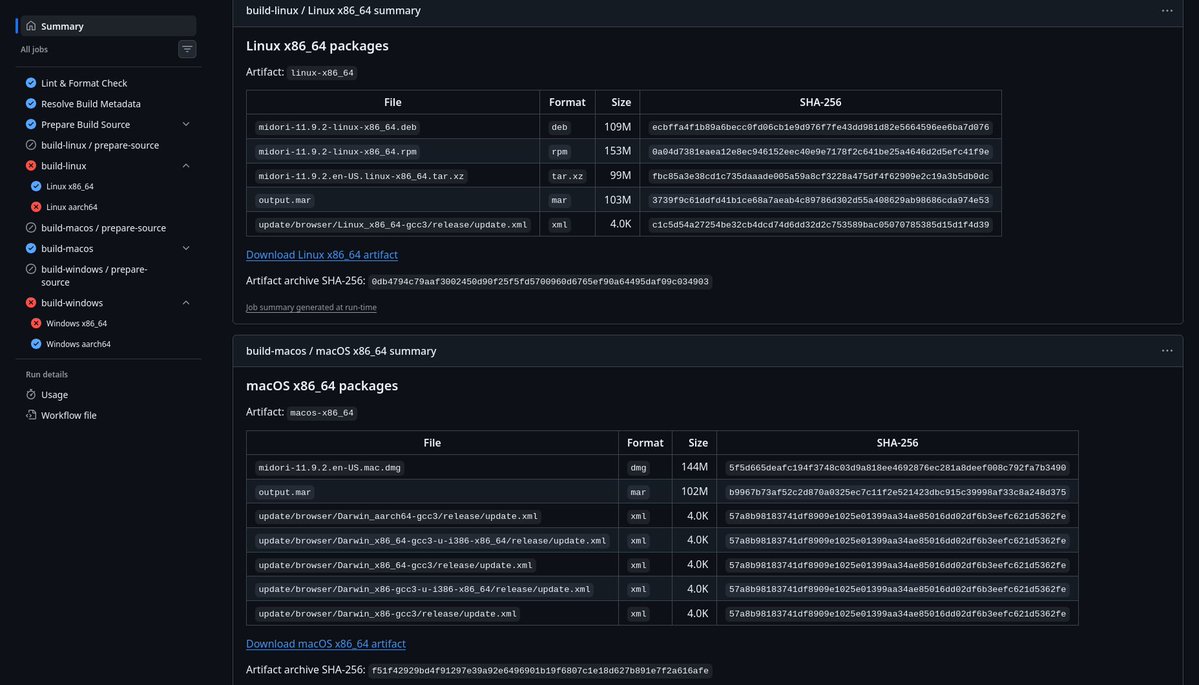Click Darwin_x86-gcc3/release/update.xml file cell
This screenshot has width=1199, height=685.
coord(388,614)
